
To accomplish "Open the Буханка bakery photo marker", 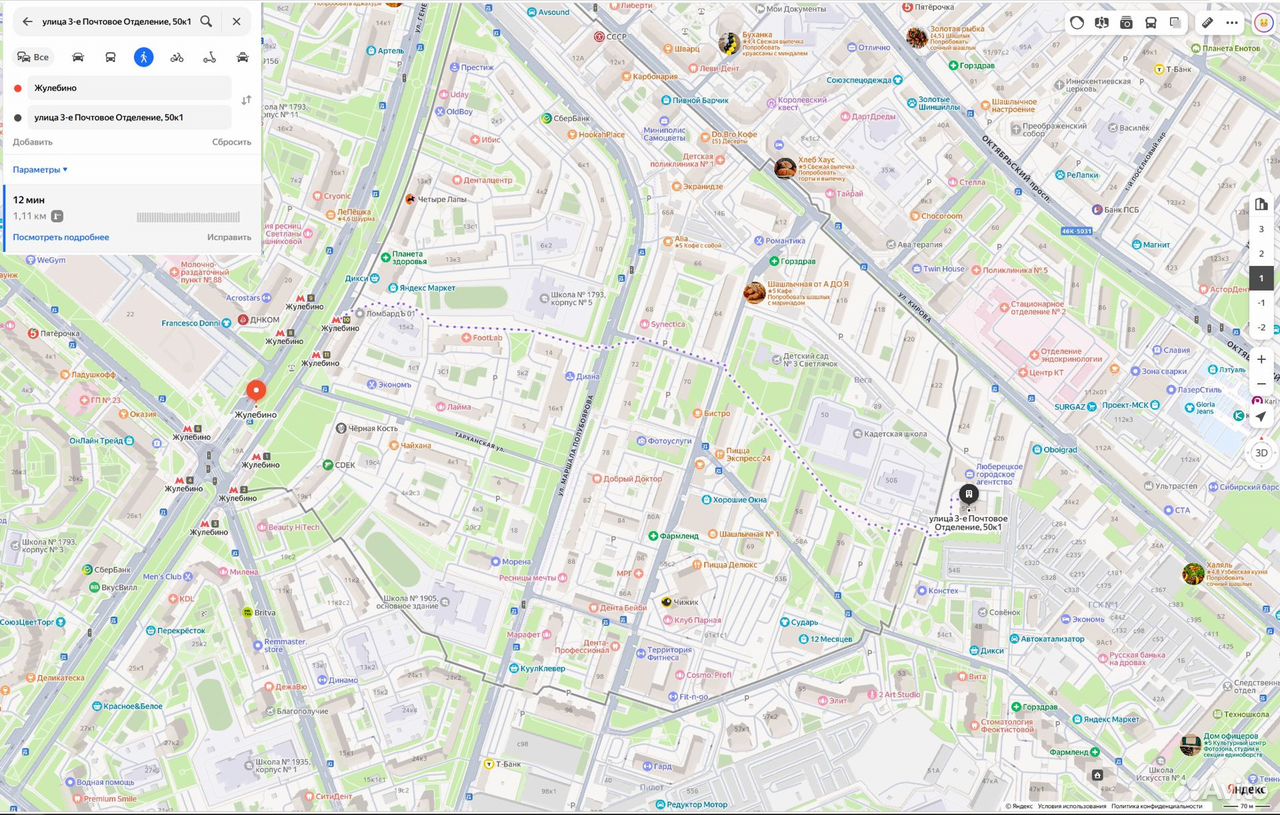I will pos(729,42).
